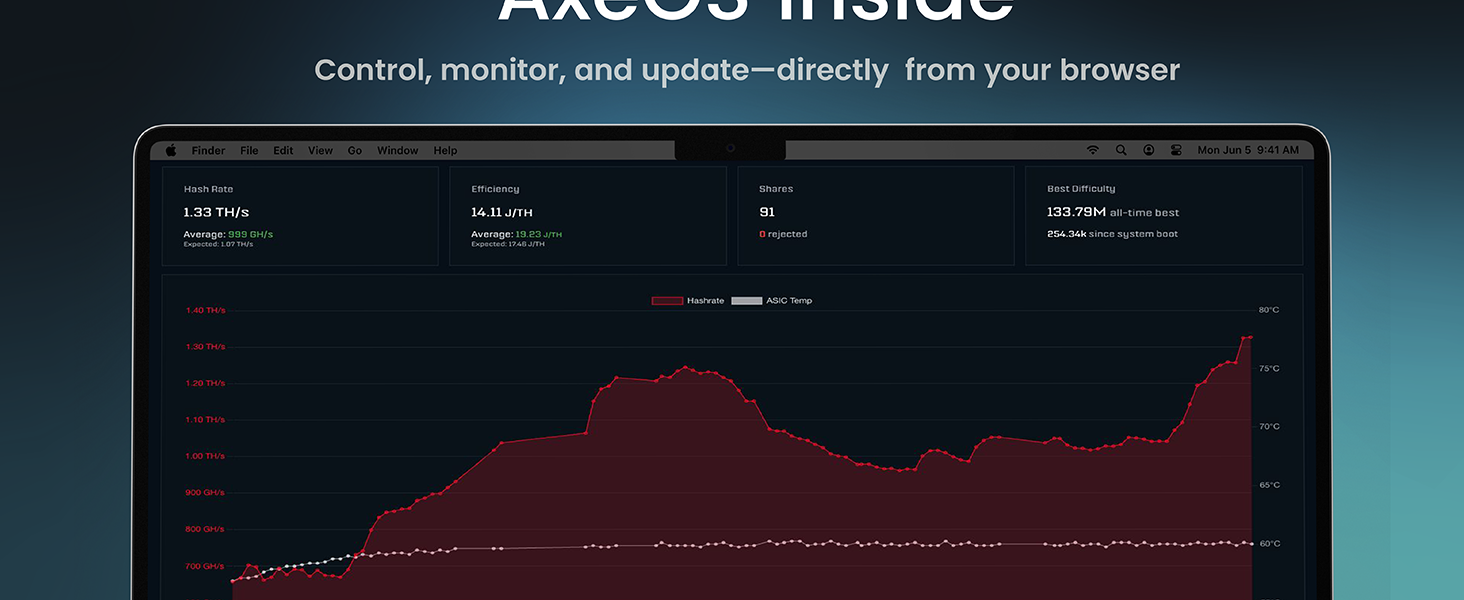Open the Edit menu

pyautogui.click(x=283, y=151)
